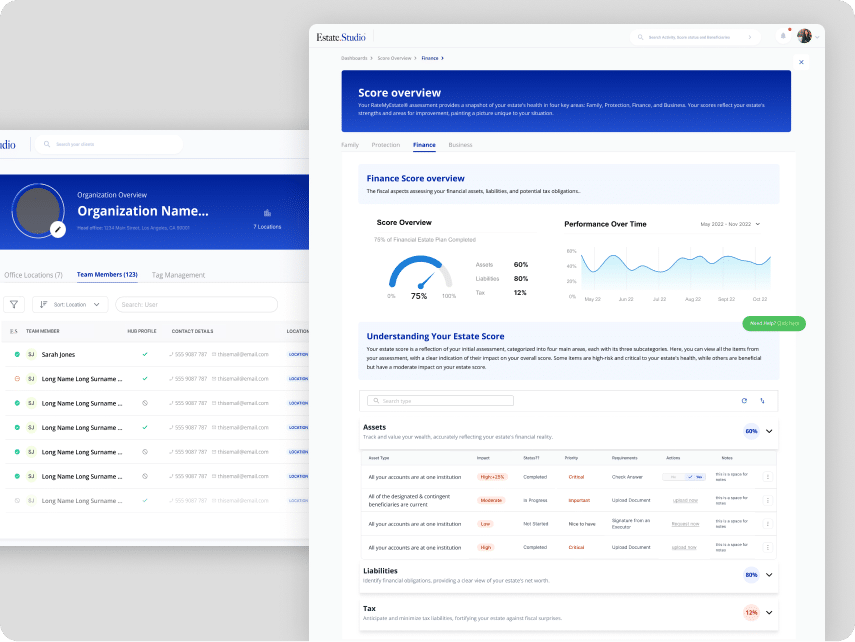The image size is (855, 642).
Task: Toggle the No/Yes switch in the Actions column
Action: point(688,477)
